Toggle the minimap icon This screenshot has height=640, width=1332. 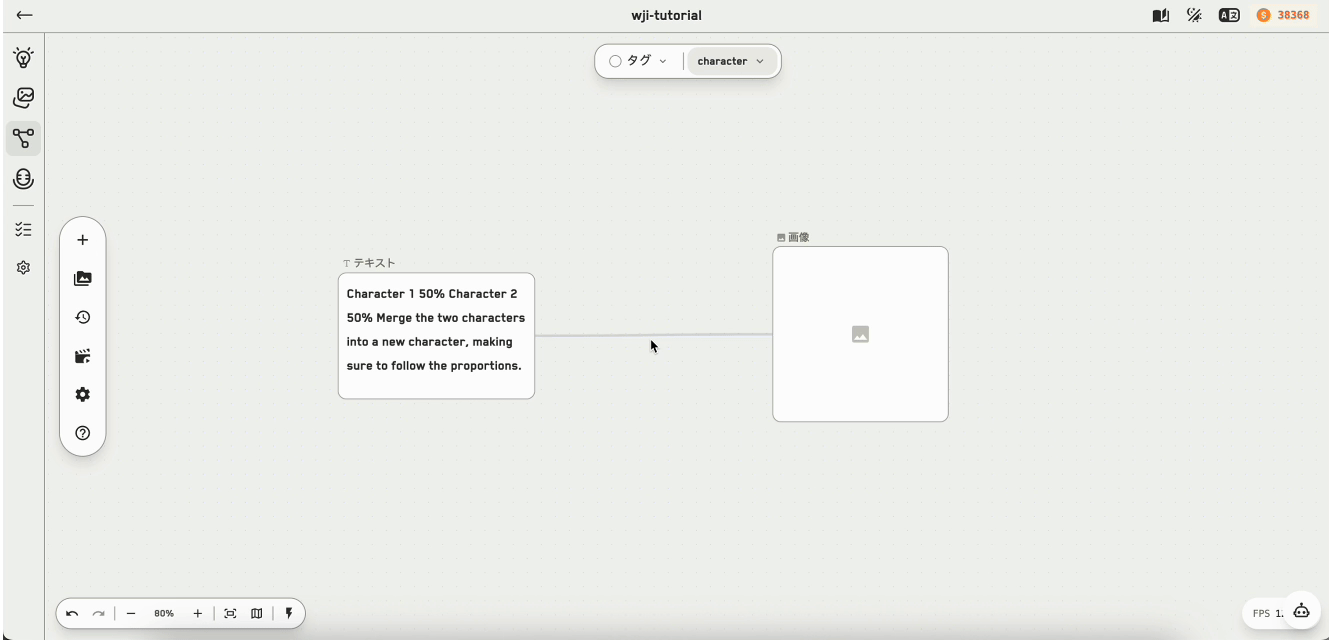(257, 614)
